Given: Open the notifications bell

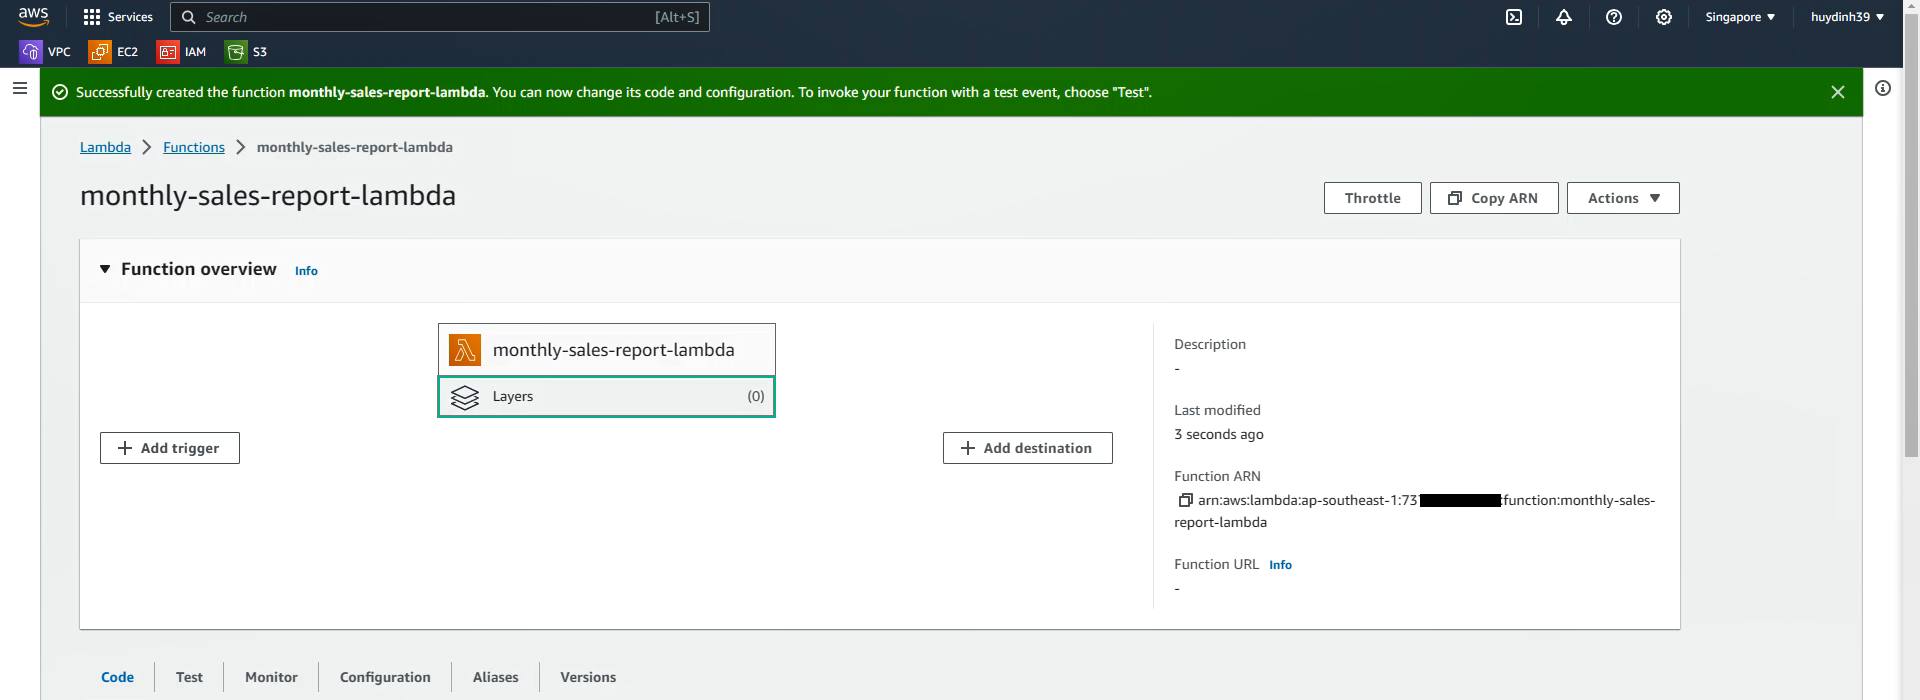Looking at the screenshot, I should [x=1564, y=17].
